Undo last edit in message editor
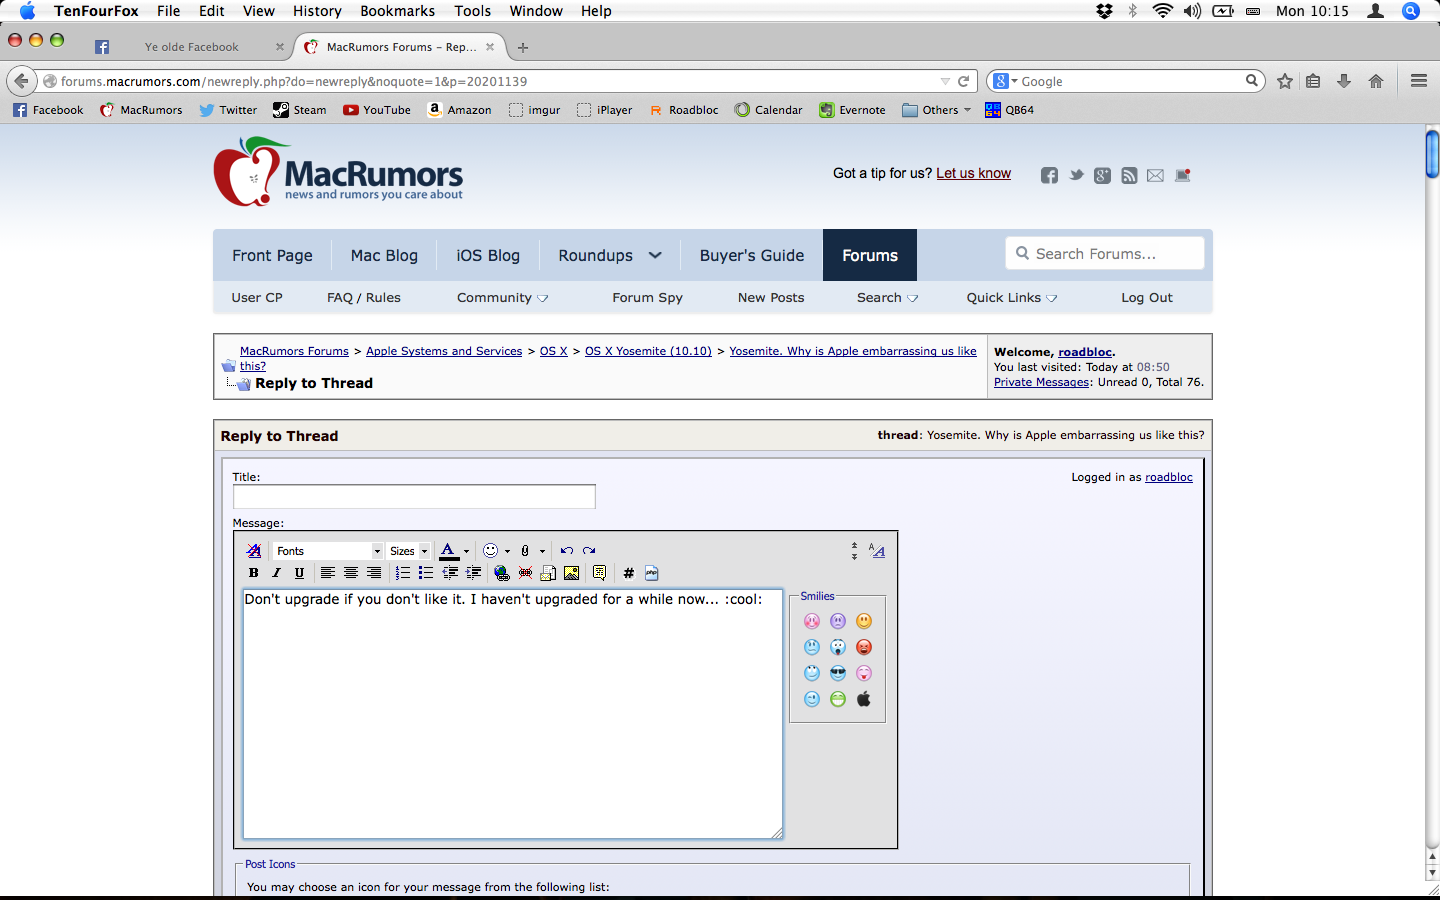 pos(567,551)
